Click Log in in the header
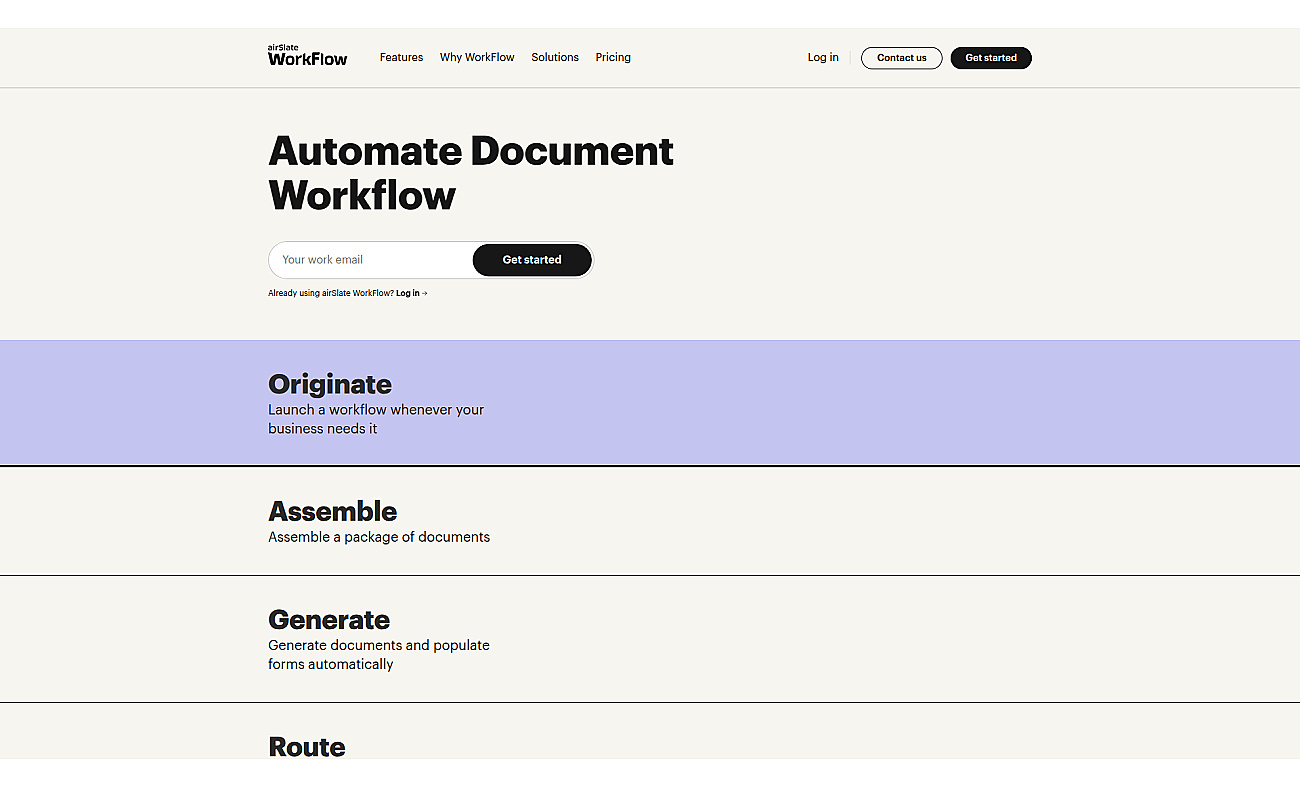 point(823,57)
